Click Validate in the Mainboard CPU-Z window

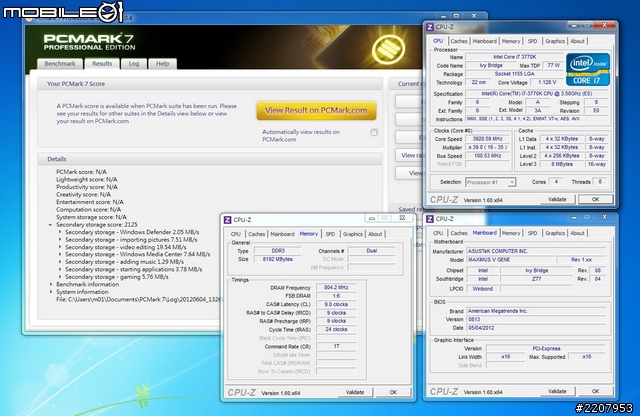(557, 392)
